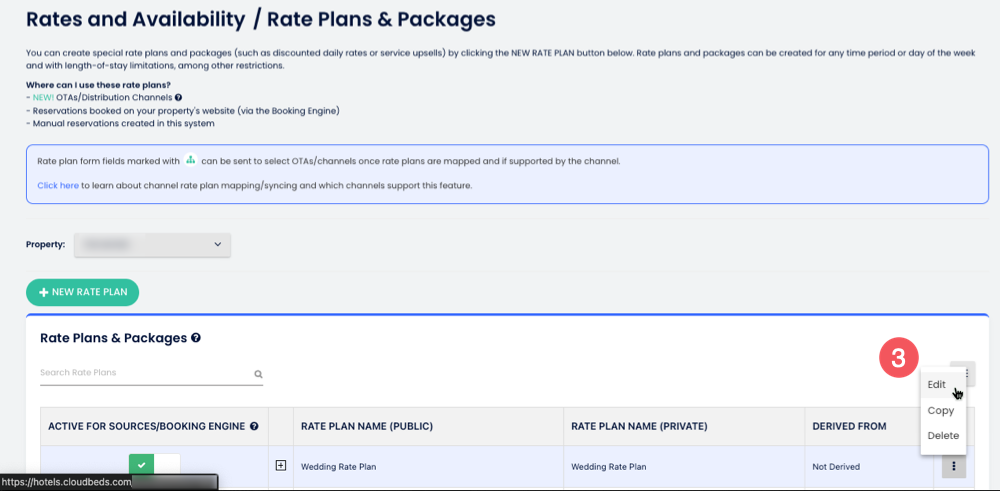Click three-dot options icon above the table

[x=965, y=373]
